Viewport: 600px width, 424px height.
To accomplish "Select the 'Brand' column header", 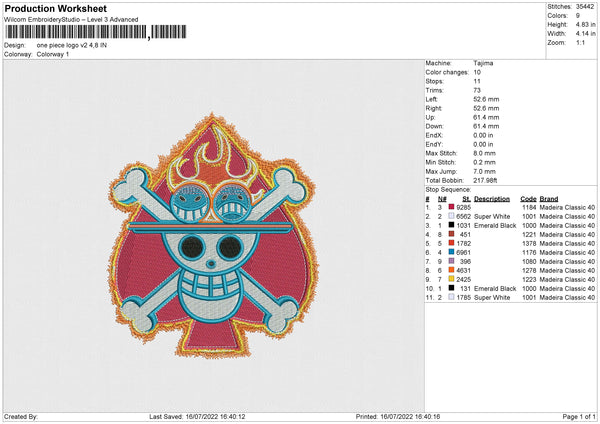I will point(549,199).
